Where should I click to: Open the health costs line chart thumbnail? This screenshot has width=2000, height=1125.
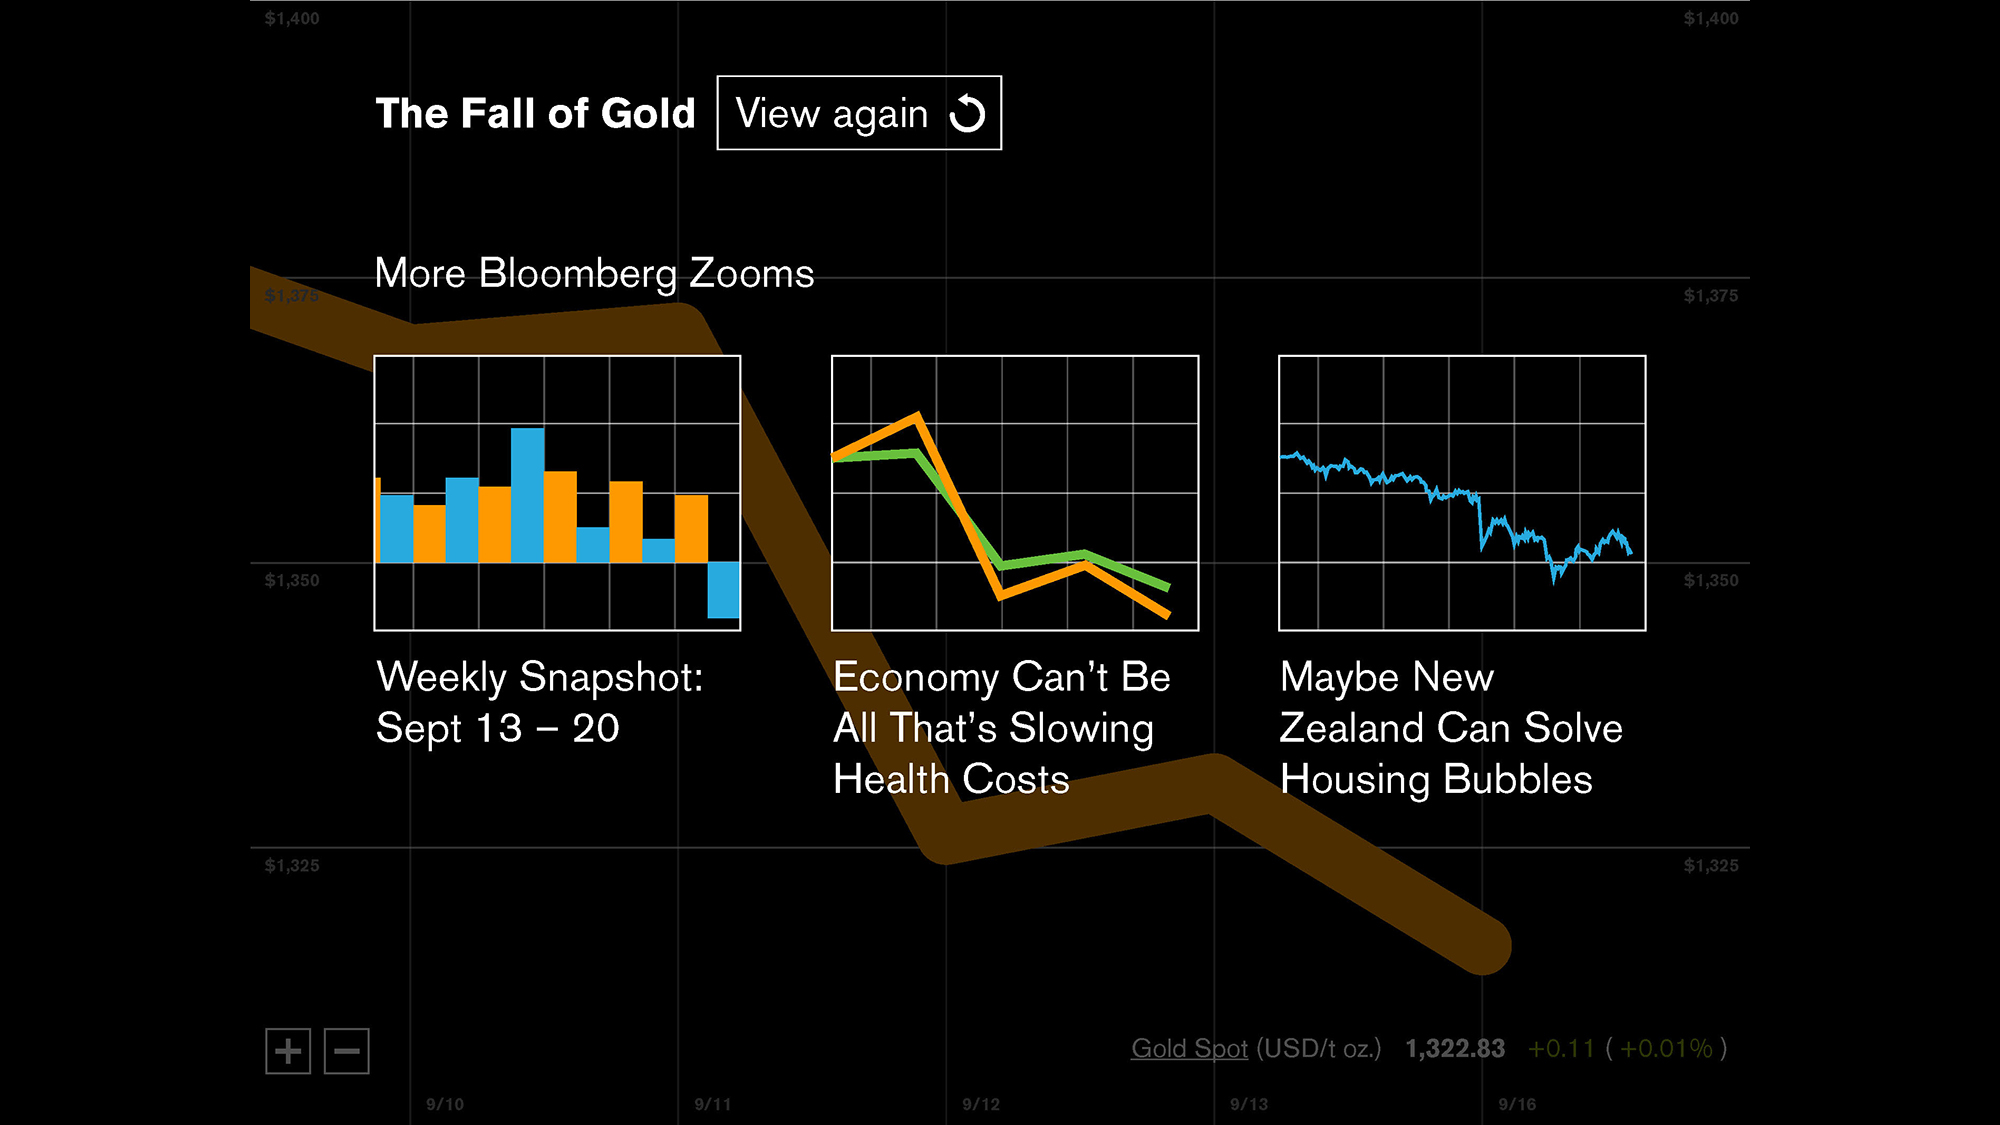(1014, 493)
